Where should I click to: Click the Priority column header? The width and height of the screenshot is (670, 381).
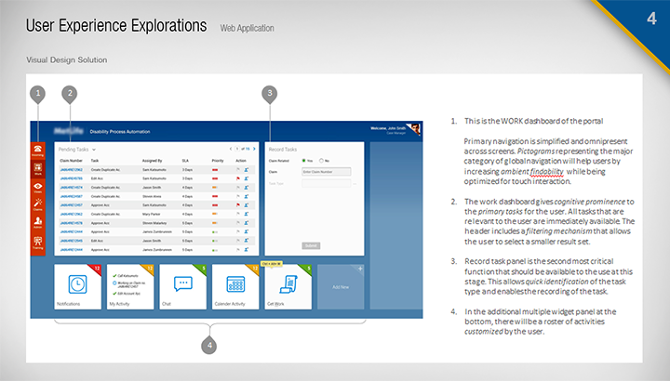(217, 161)
